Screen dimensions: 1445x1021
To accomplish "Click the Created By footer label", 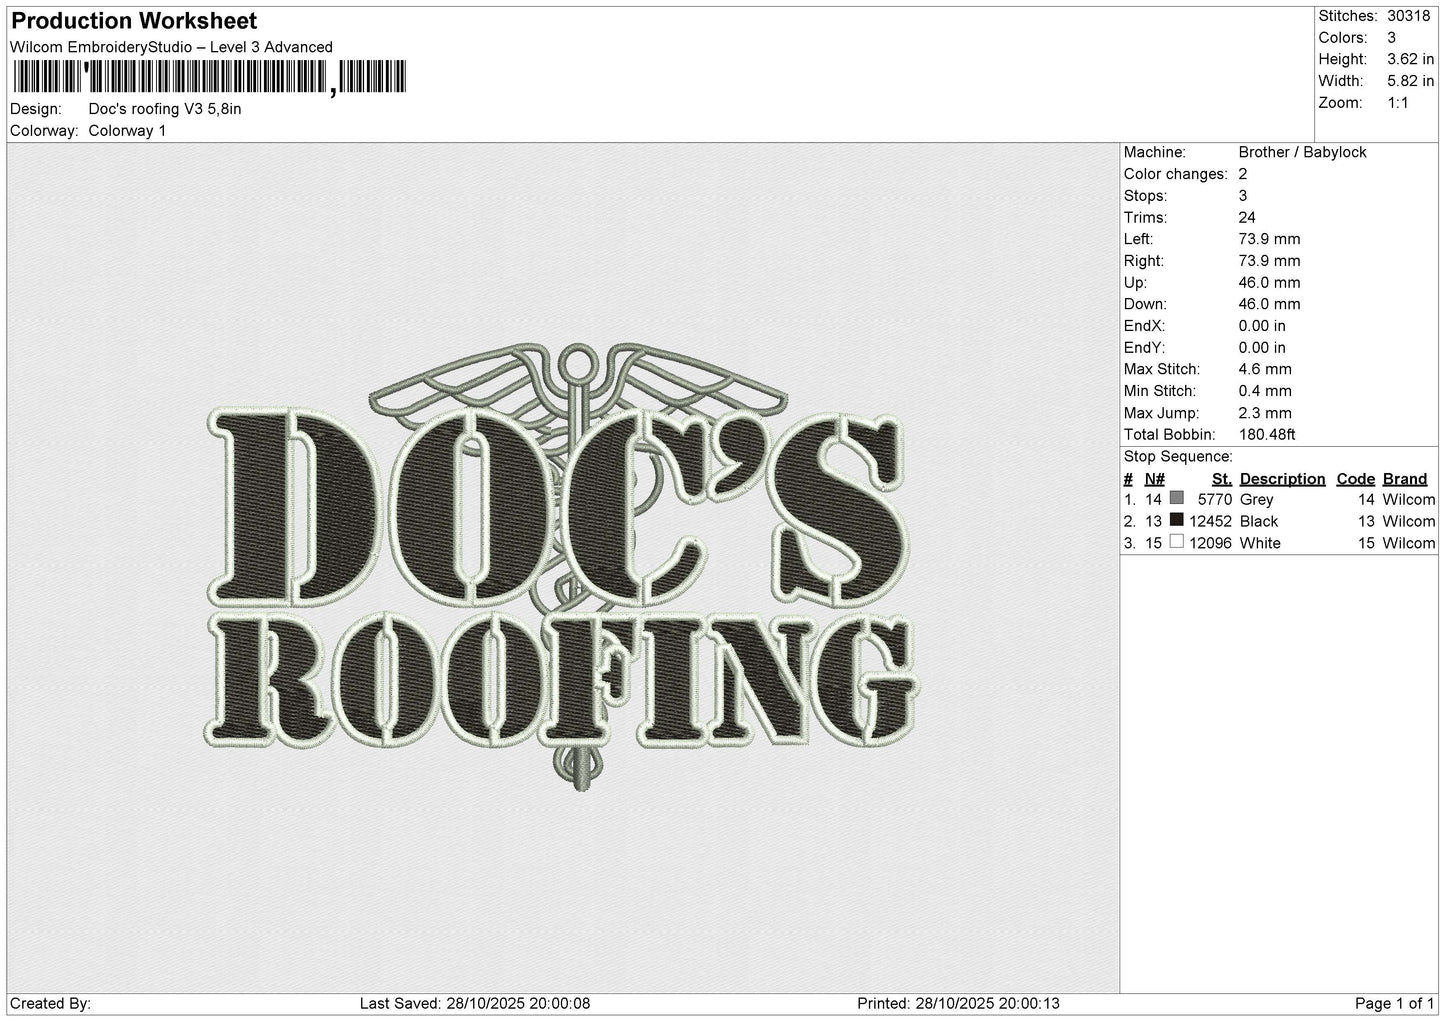I will [51, 1003].
